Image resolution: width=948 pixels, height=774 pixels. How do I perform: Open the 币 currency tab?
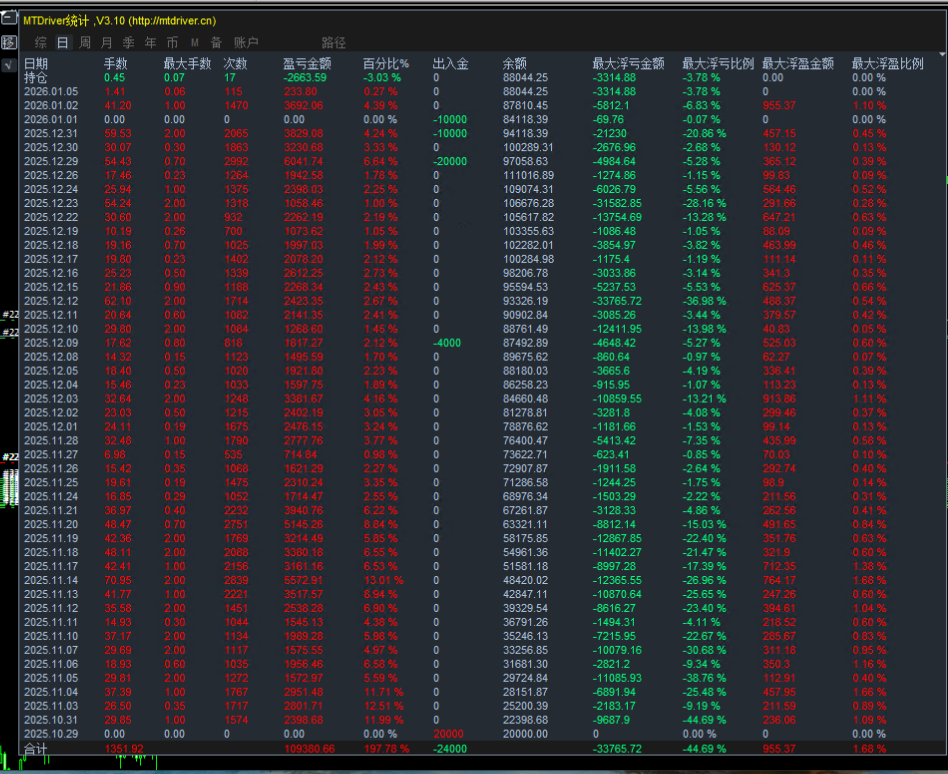[x=173, y=43]
